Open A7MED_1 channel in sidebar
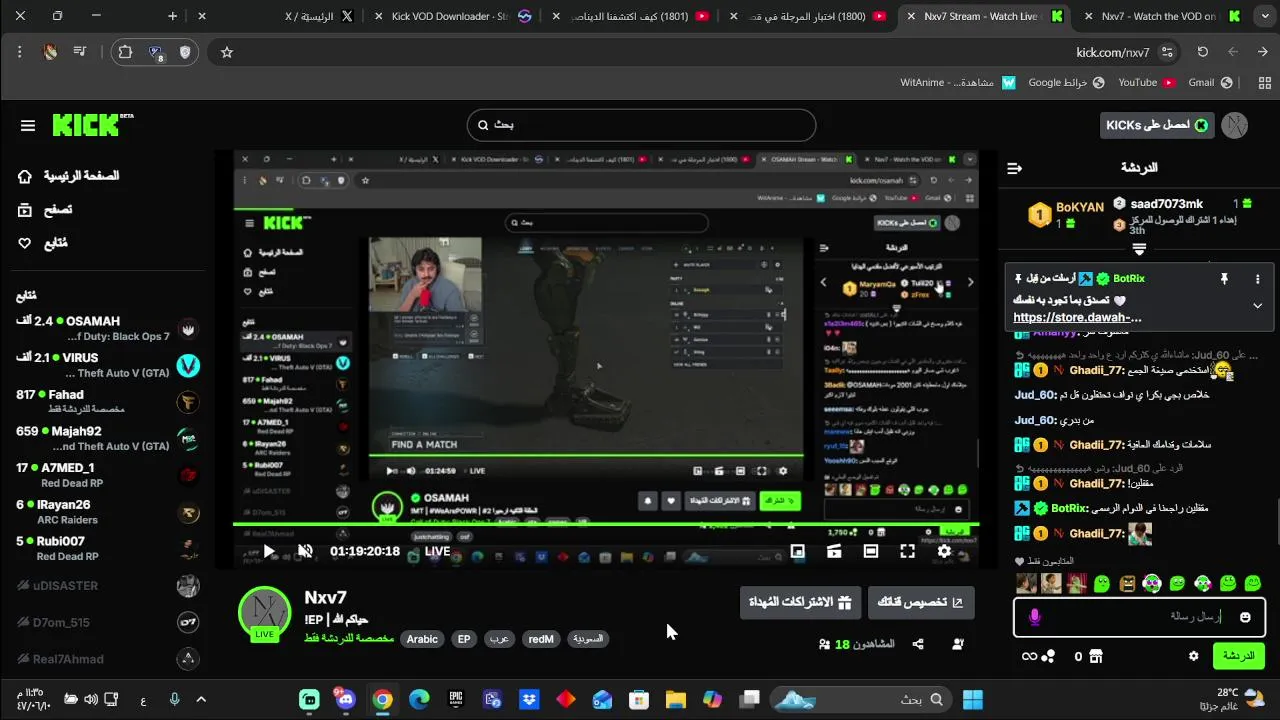Viewport: 1280px width, 720px height. (x=107, y=475)
